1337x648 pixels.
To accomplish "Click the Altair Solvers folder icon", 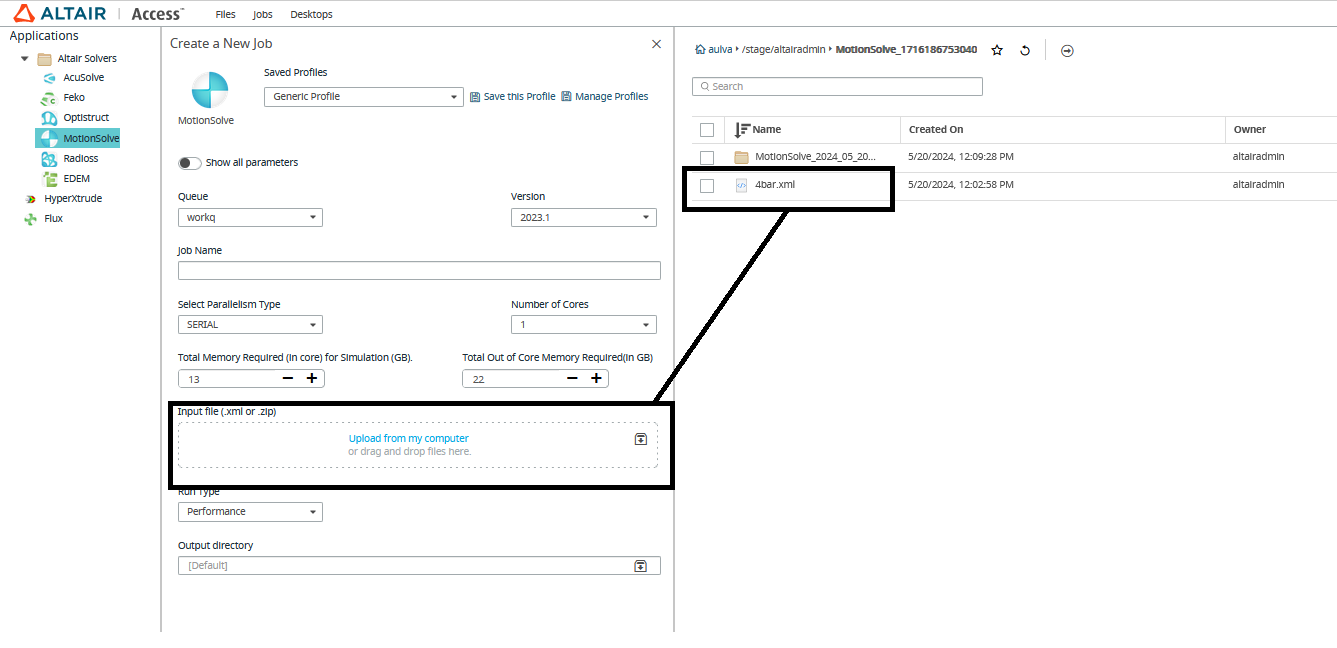I will 44,58.
